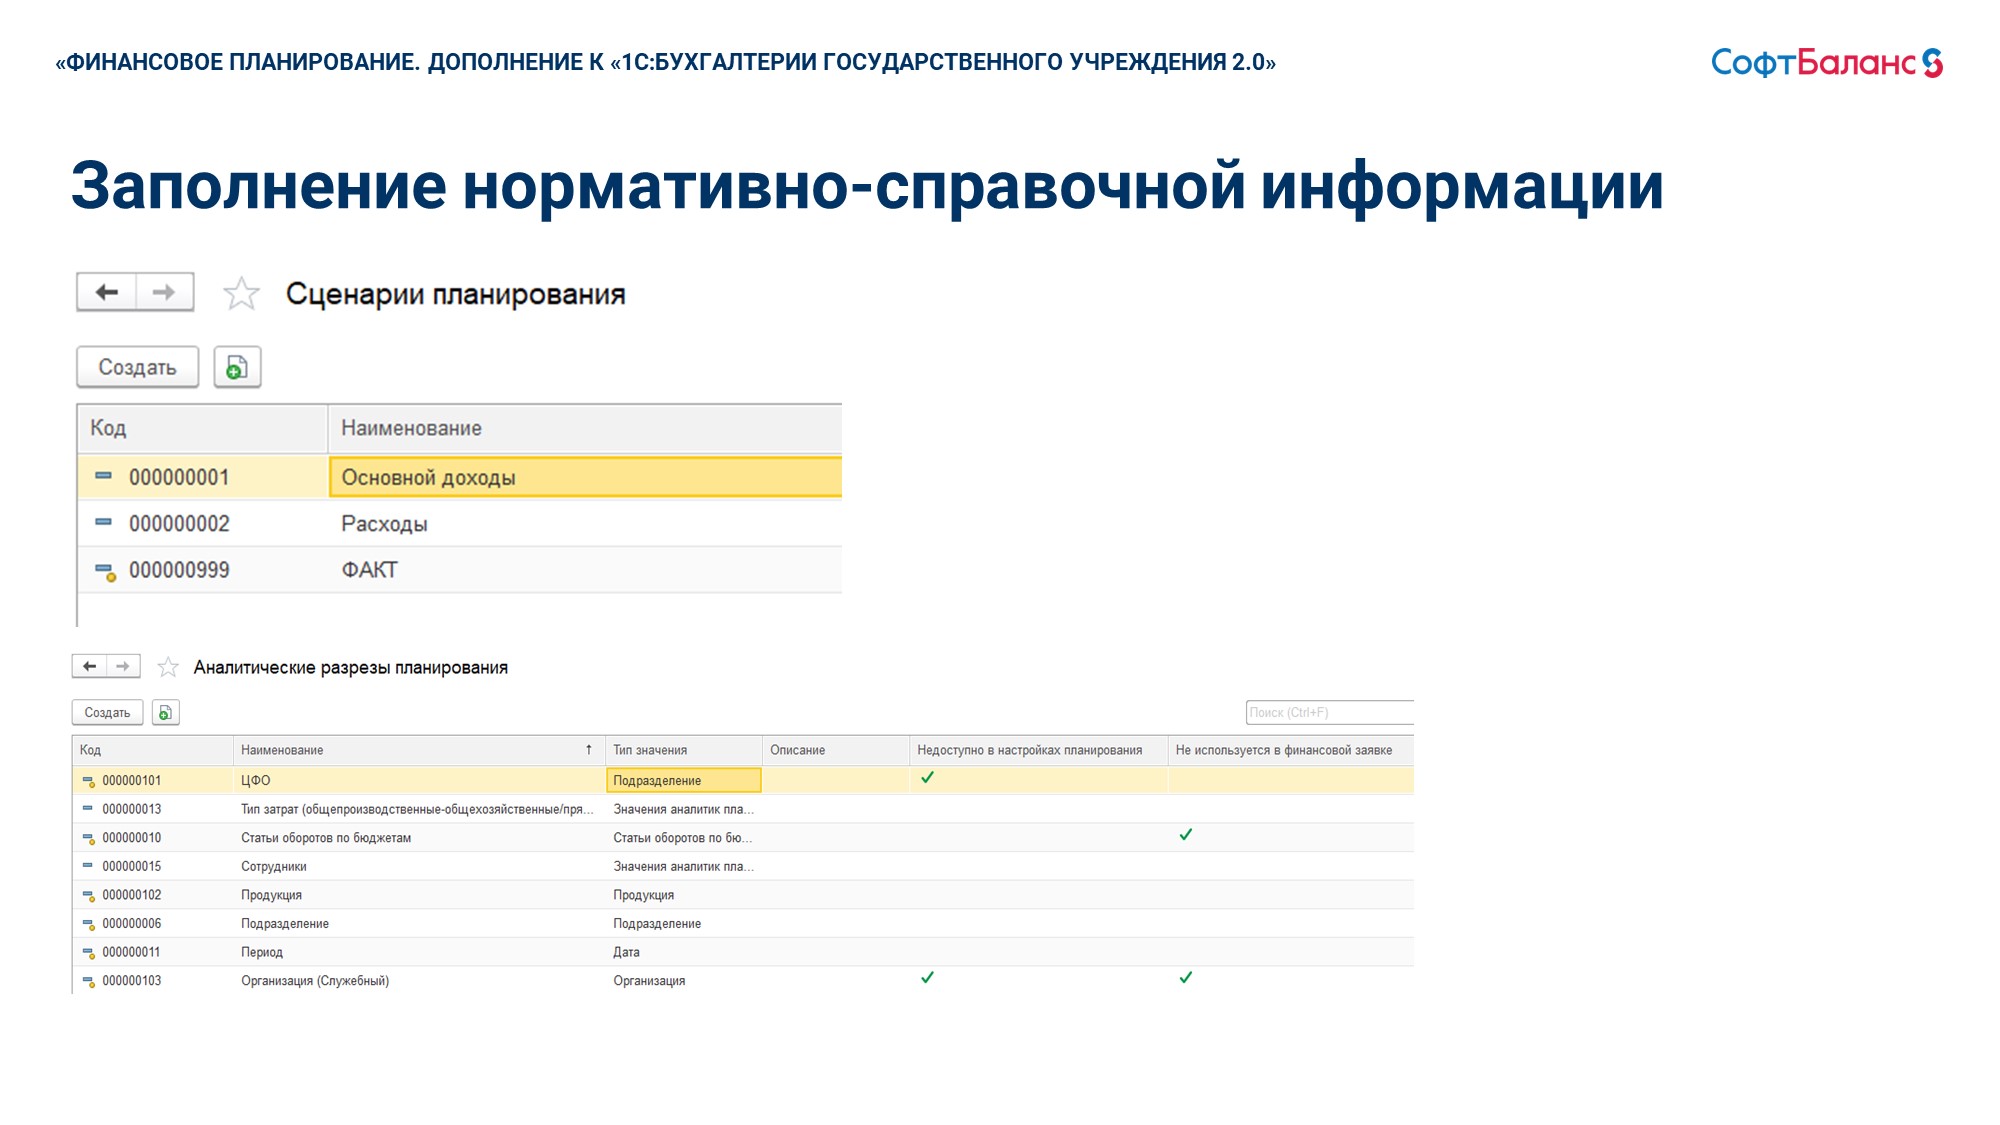
Task: Select the ФАКТ scenario
Action: click(x=369, y=570)
